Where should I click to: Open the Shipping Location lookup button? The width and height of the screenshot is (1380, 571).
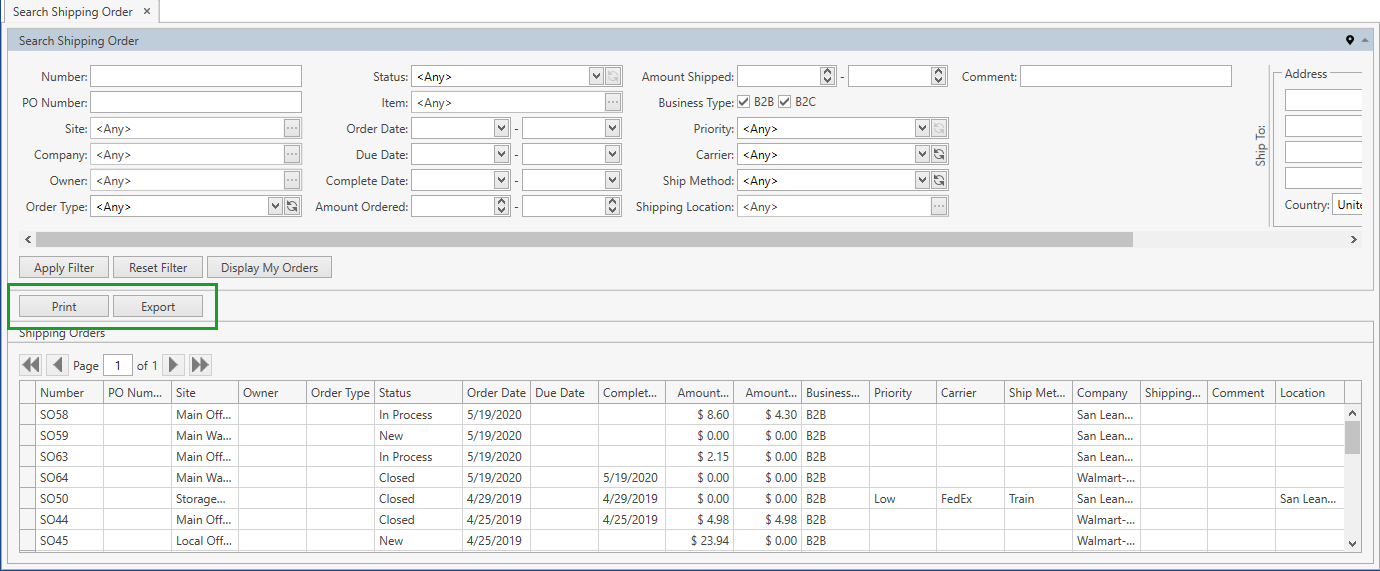939,207
